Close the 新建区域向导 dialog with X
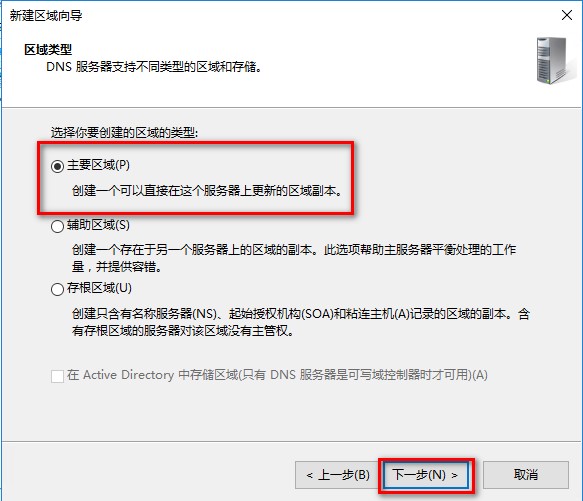Image resolution: width=583 pixels, height=501 pixels. pos(567,15)
